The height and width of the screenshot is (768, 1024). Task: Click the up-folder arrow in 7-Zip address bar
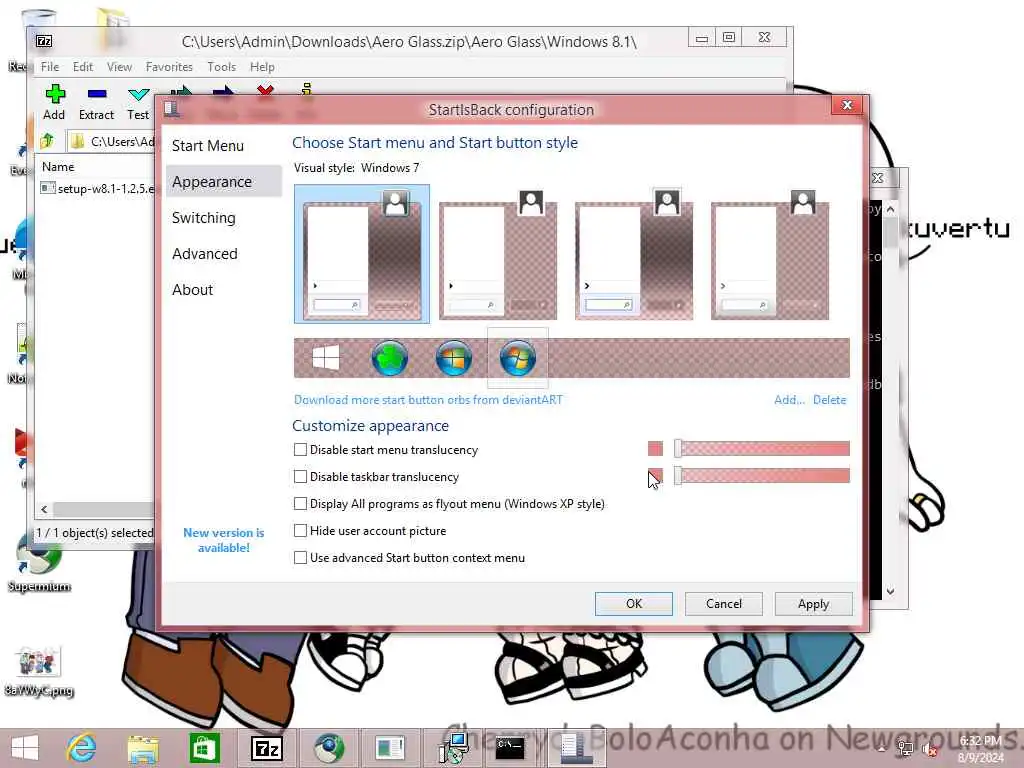(x=47, y=140)
